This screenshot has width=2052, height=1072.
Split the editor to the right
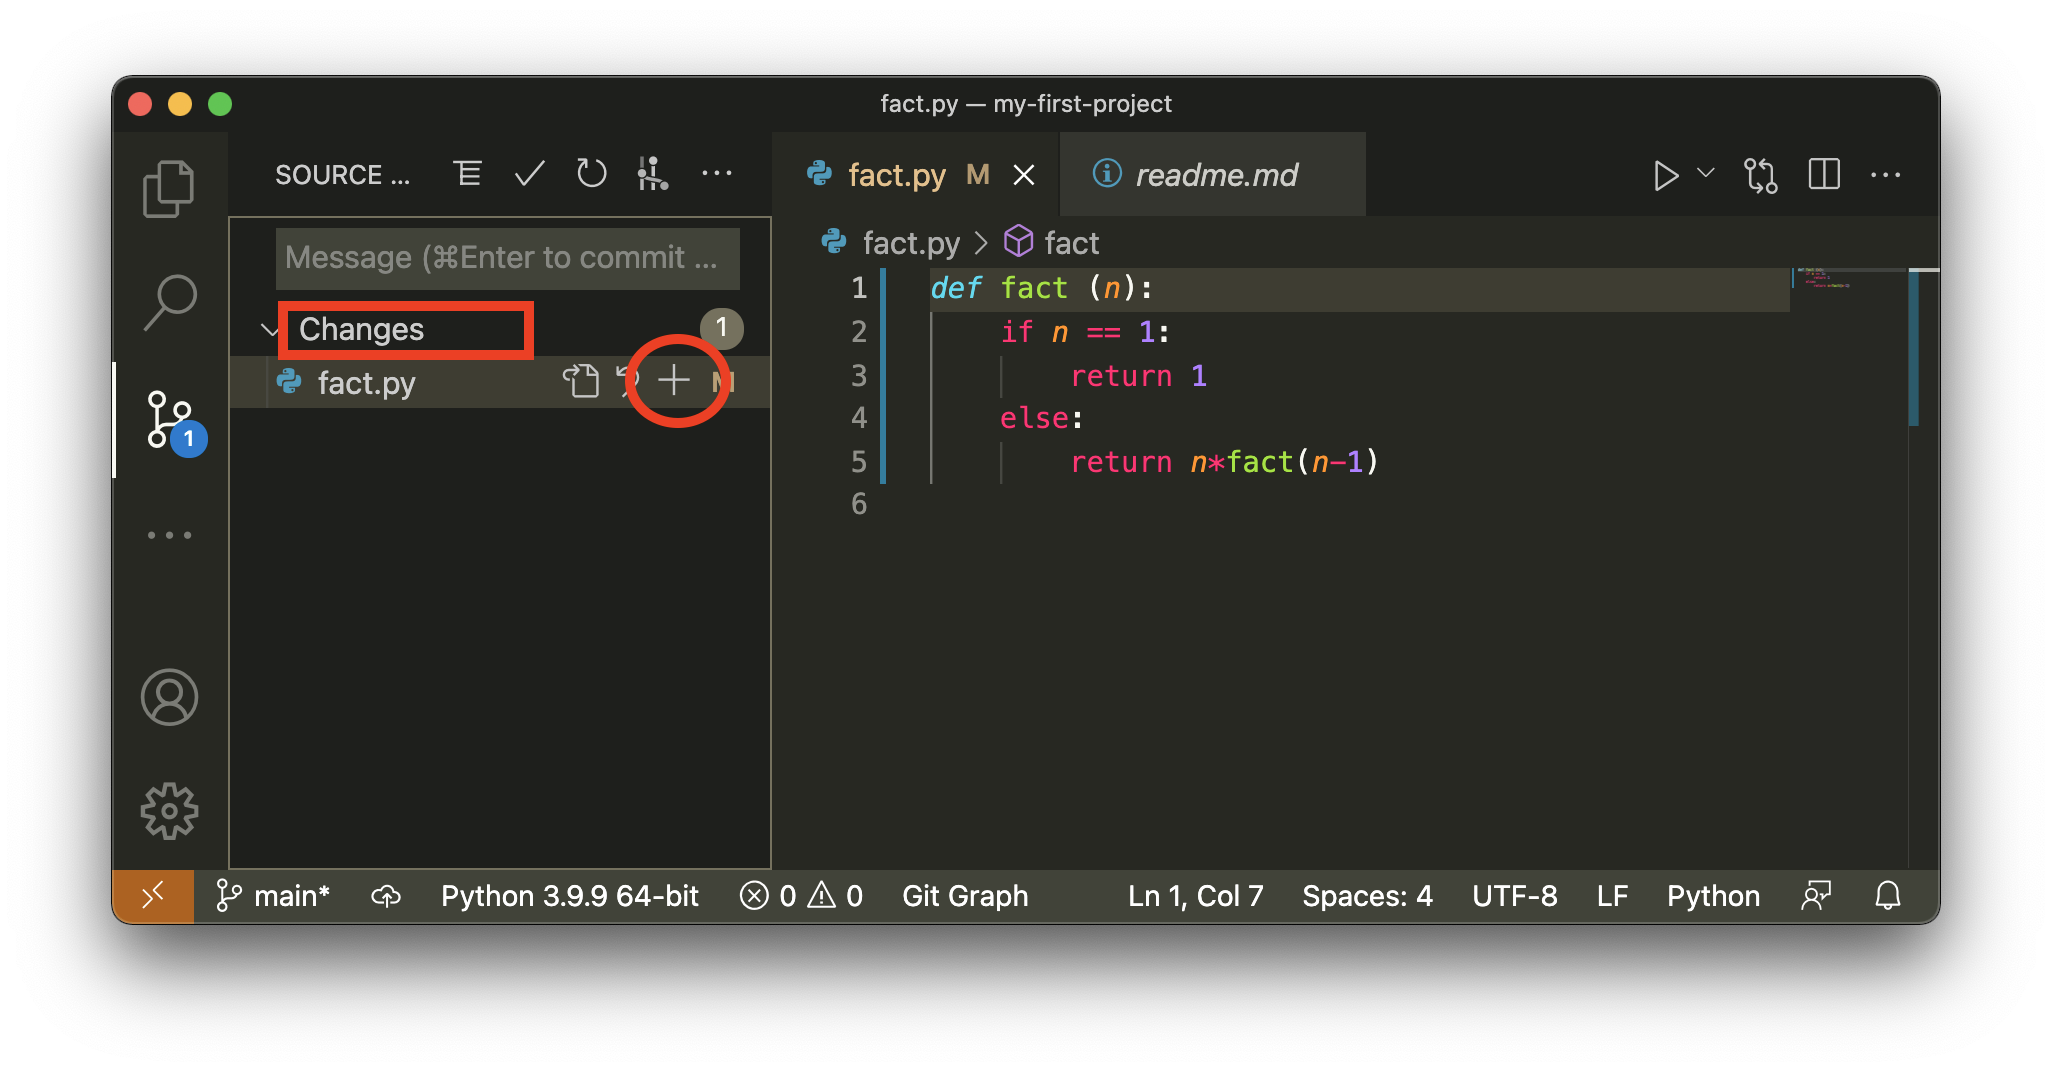pyautogui.click(x=1823, y=175)
